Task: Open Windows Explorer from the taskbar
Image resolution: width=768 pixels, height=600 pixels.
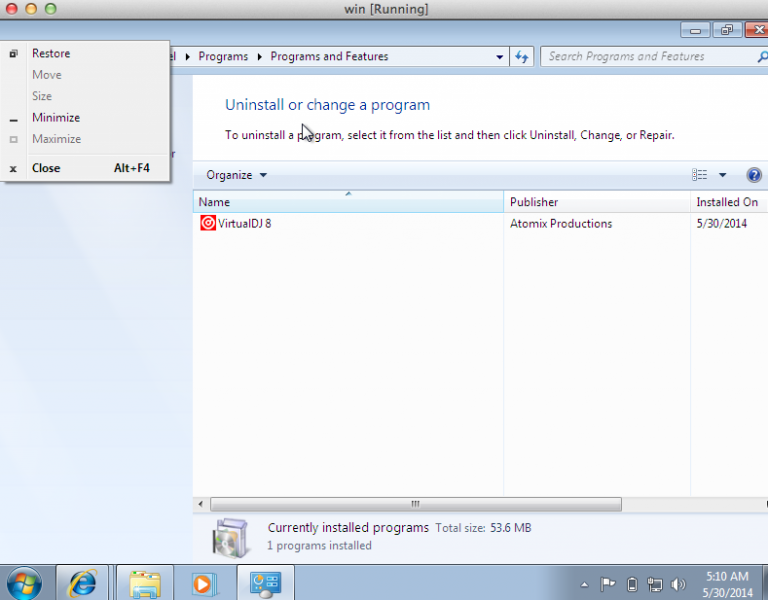Action: point(144,583)
